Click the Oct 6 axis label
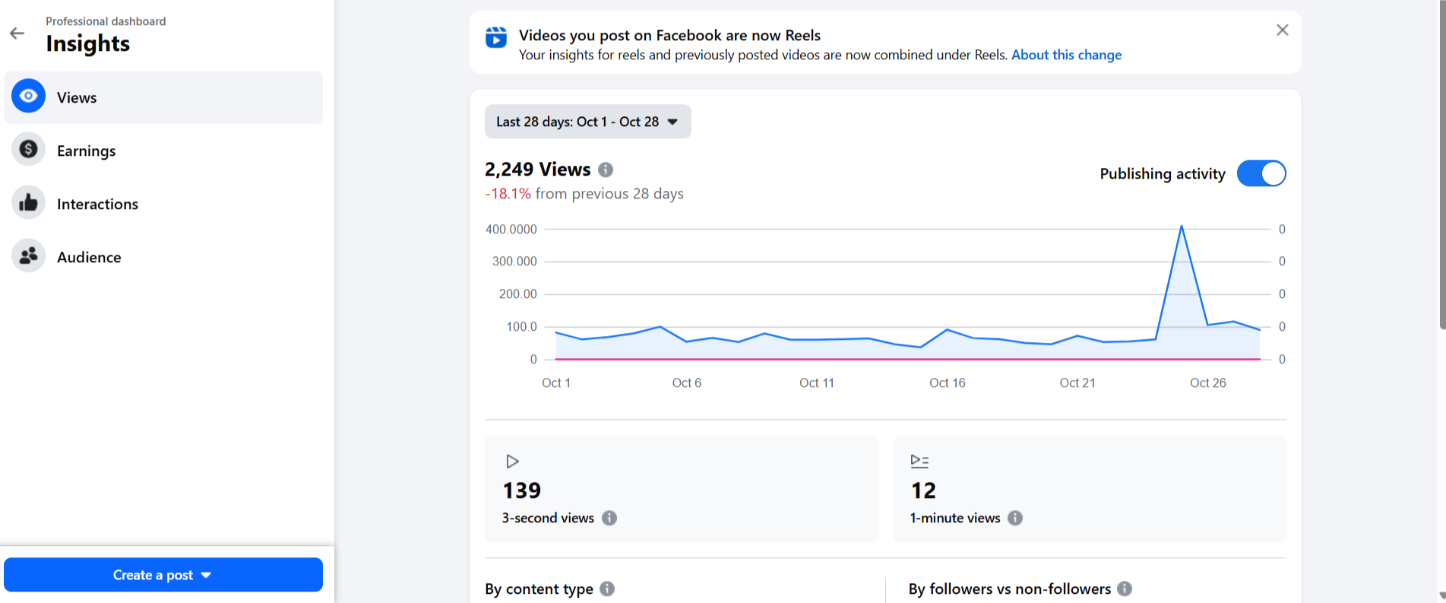Screen dimensions: 1446x603 [x=687, y=383]
